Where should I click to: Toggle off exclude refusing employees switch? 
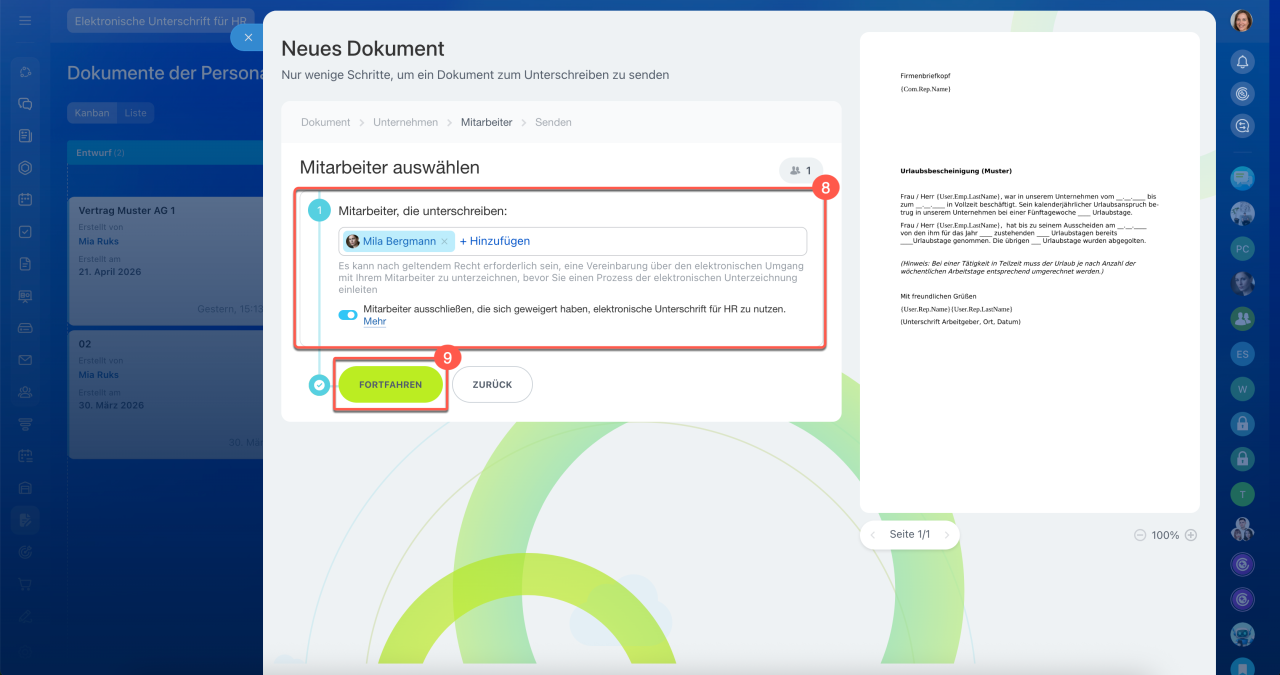(348, 315)
